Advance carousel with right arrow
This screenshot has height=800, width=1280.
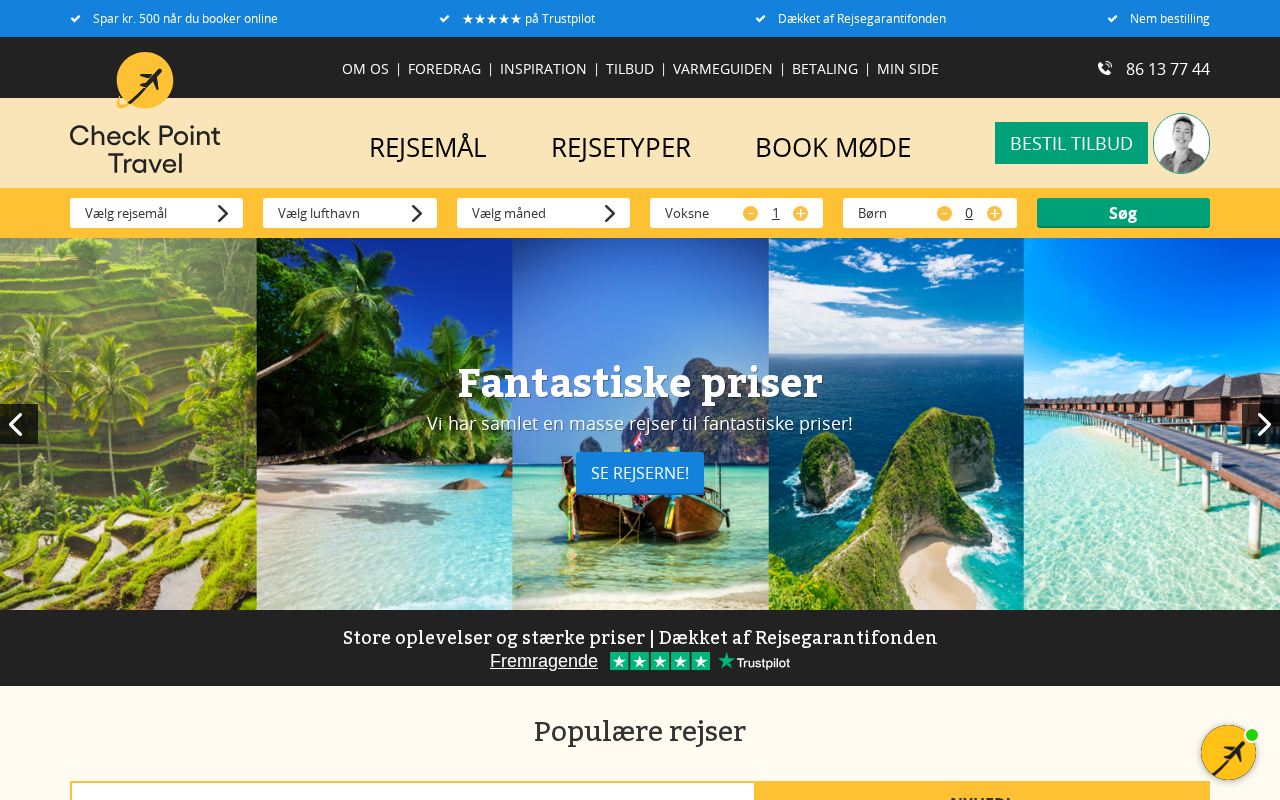1261,424
